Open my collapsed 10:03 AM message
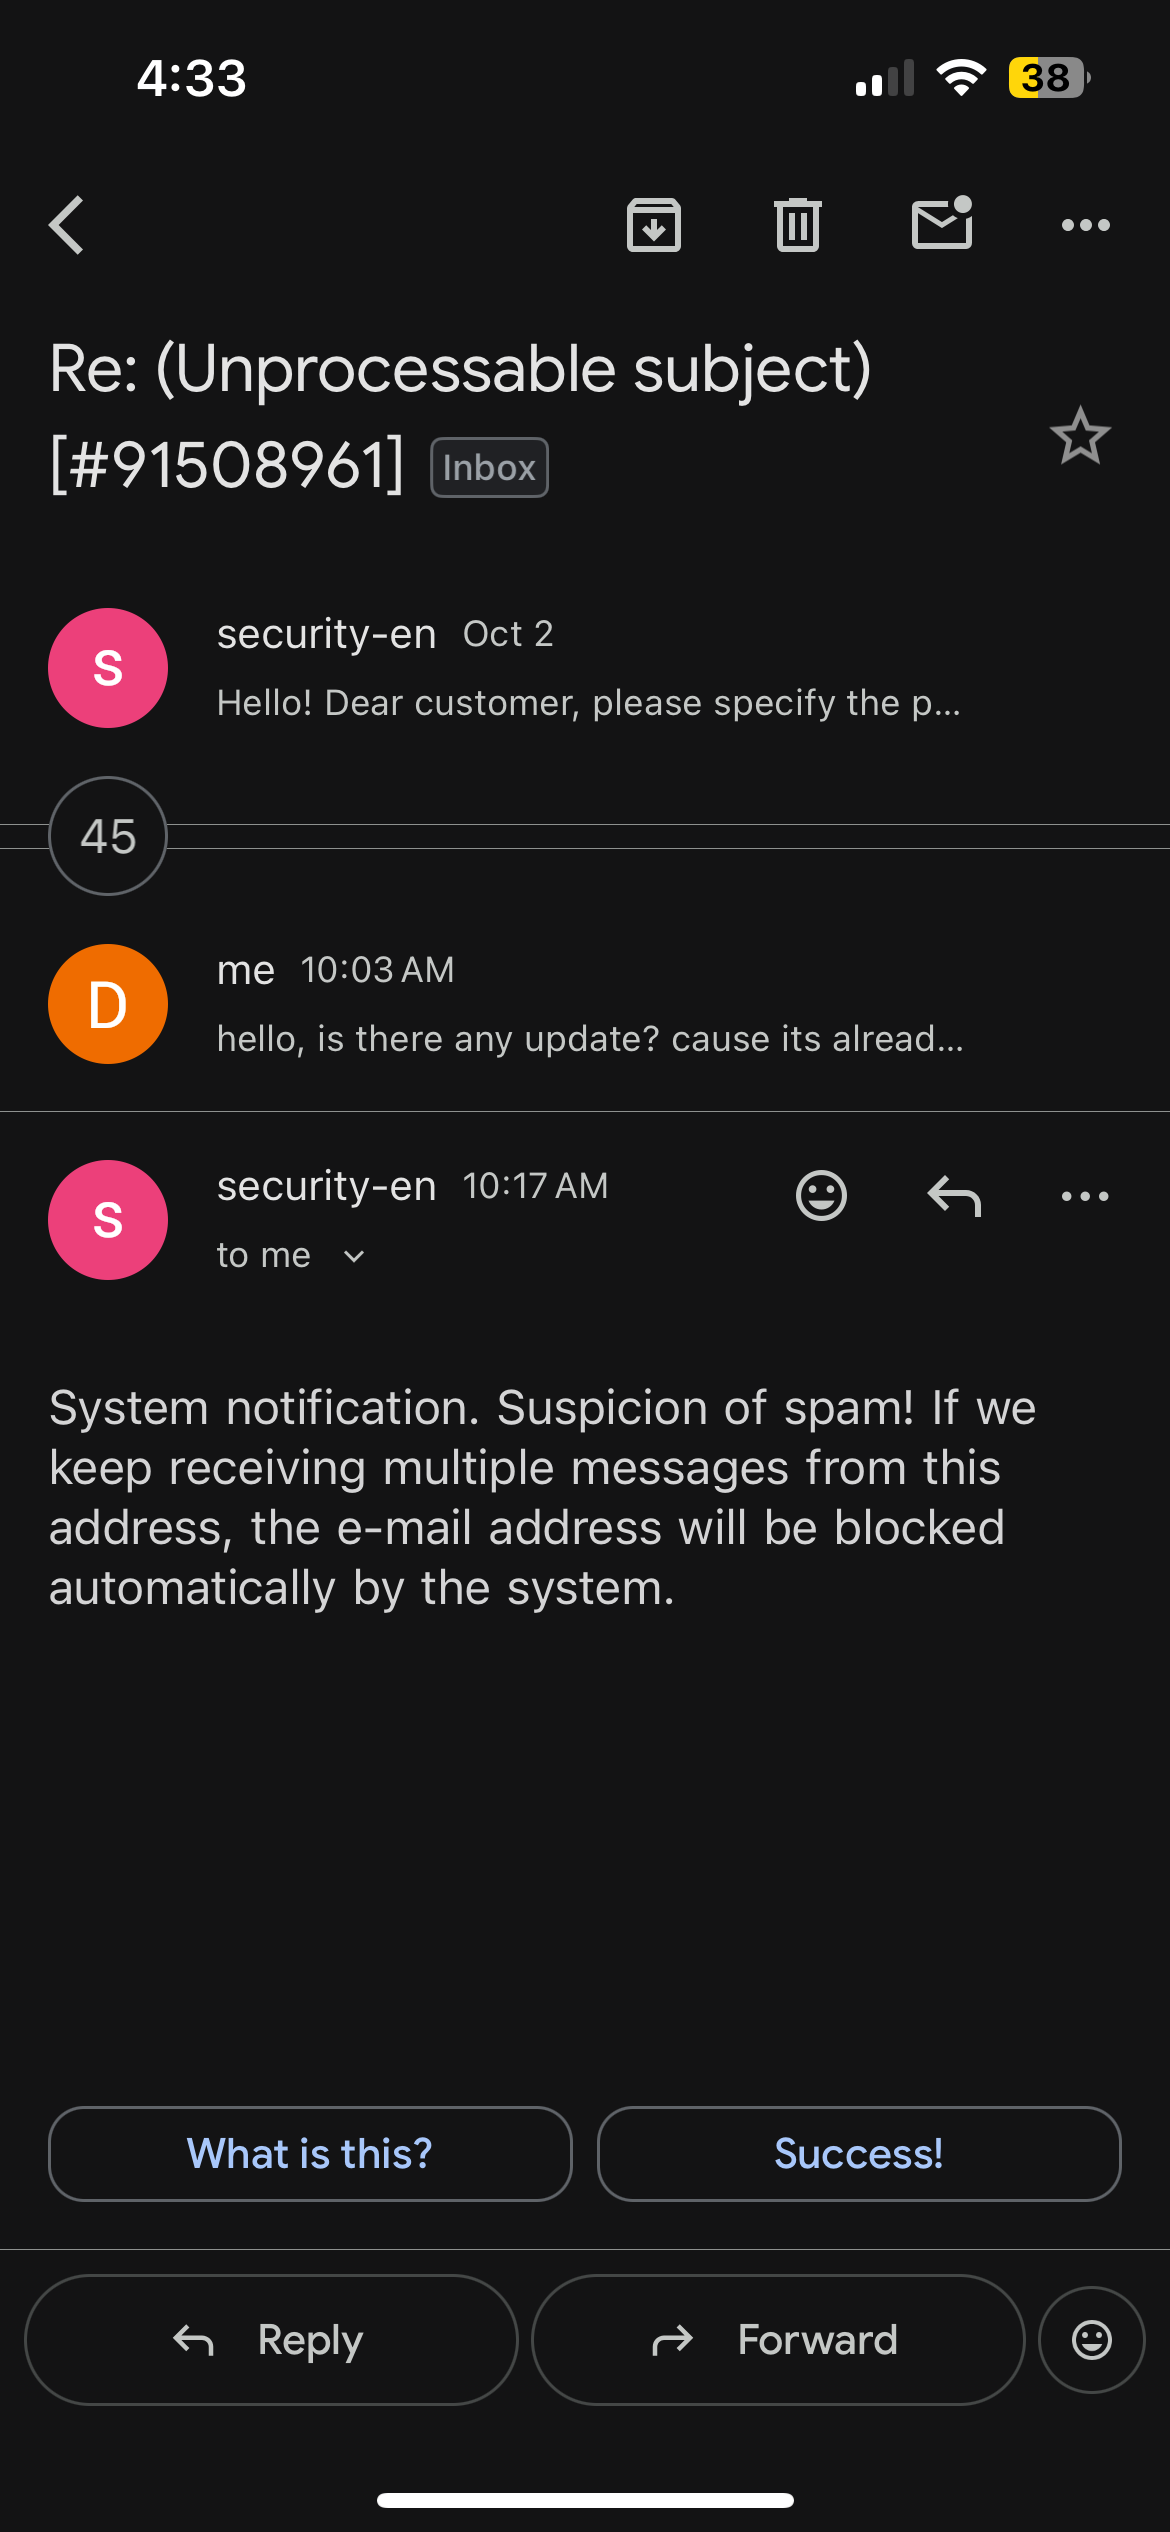The image size is (1170, 2532). 590,1004
